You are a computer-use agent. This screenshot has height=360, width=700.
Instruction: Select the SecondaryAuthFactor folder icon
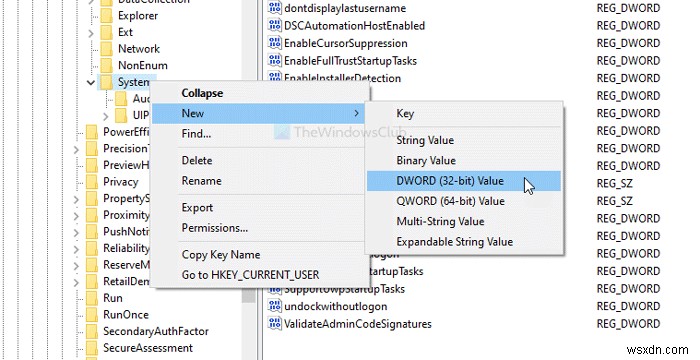click(x=92, y=331)
